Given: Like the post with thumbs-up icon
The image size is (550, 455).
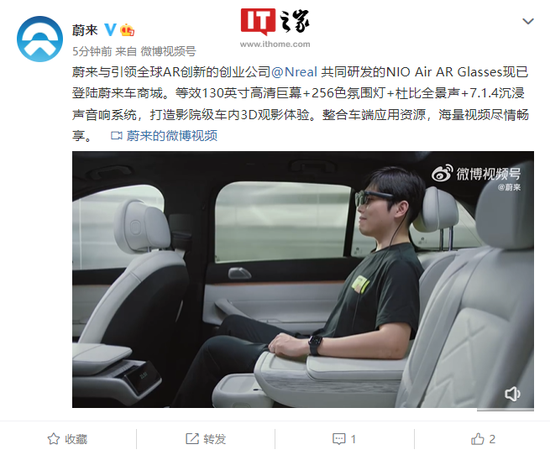Looking at the screenshot, I should pyautogui.click(x=477, y=439).
